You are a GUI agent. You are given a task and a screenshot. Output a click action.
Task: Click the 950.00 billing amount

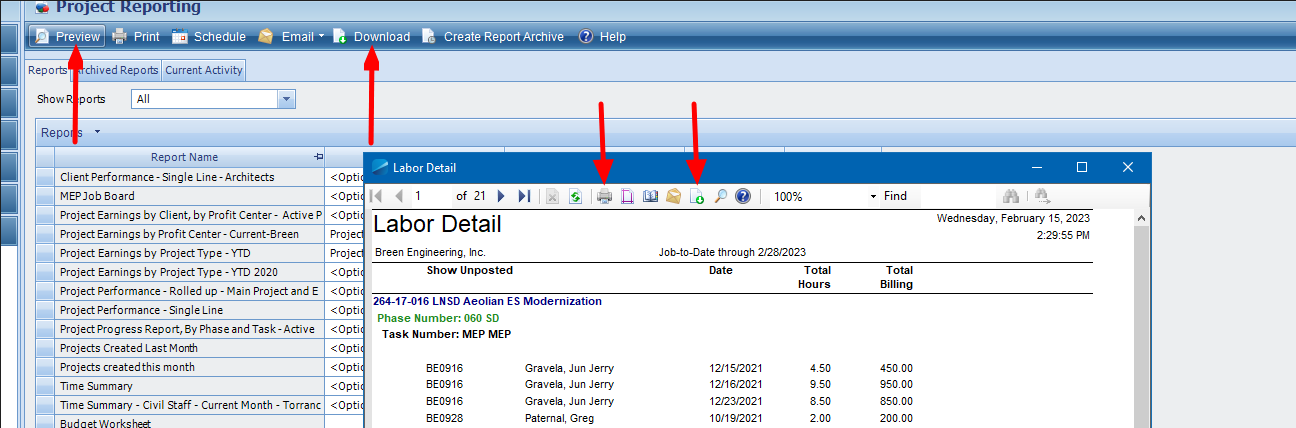click(x=895, y=384)
